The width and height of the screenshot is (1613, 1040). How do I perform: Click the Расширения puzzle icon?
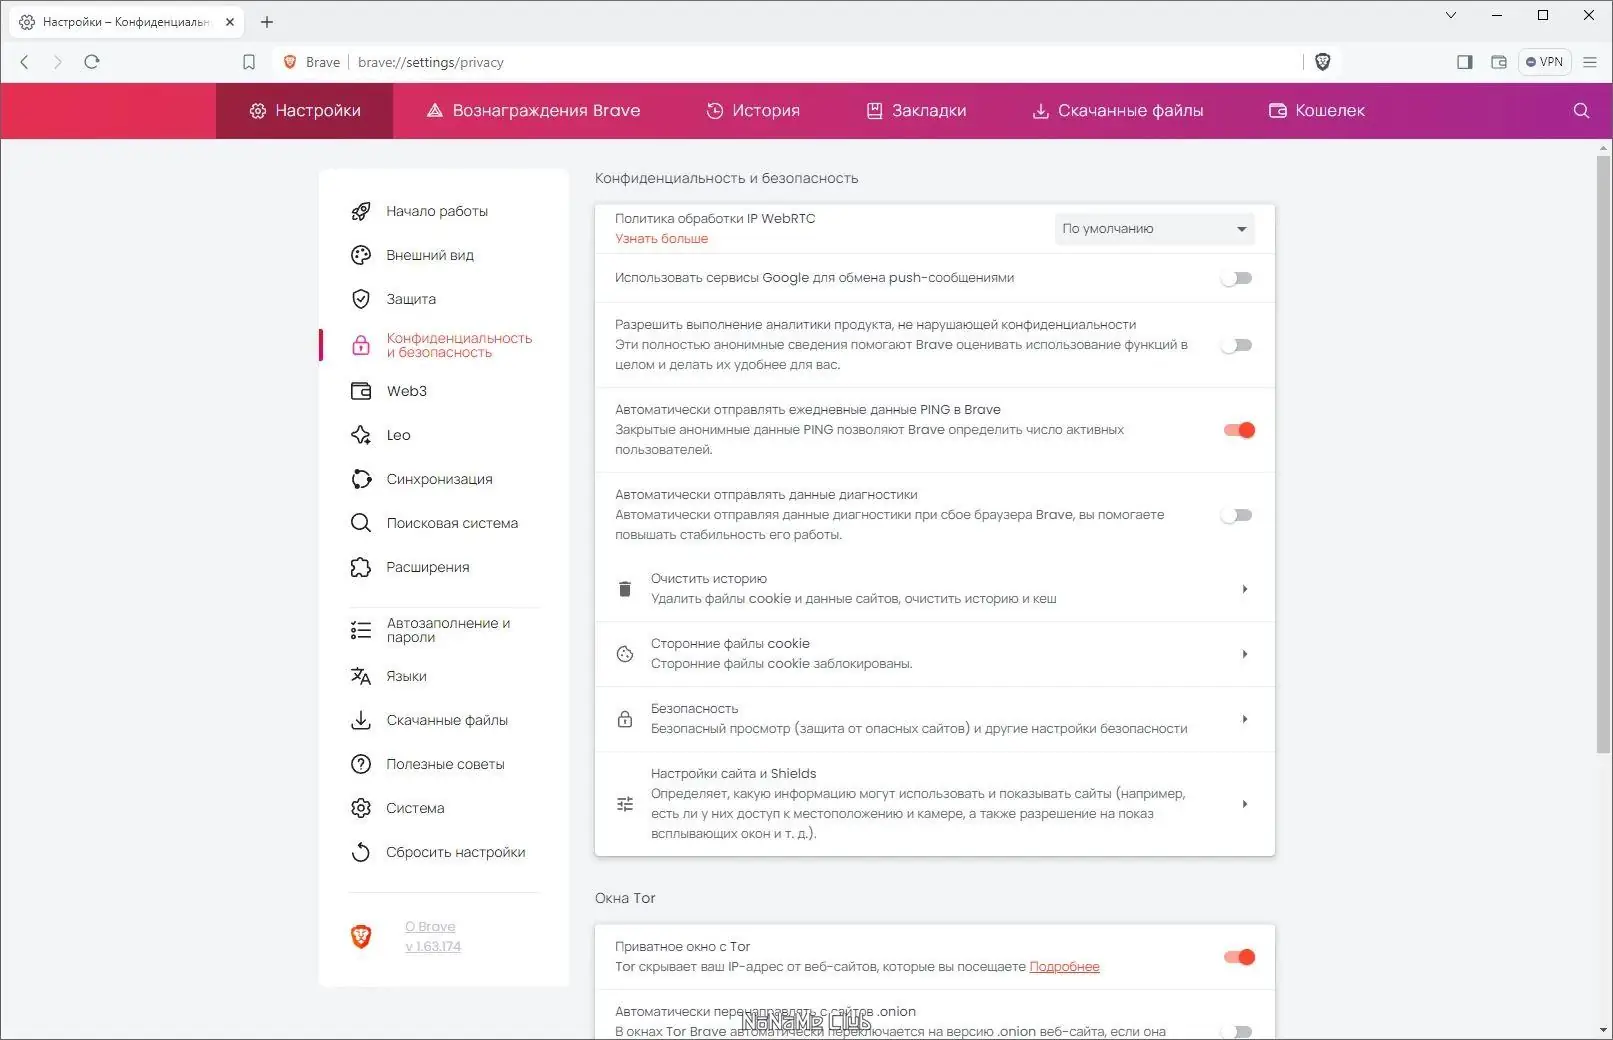tap(361, 566)
